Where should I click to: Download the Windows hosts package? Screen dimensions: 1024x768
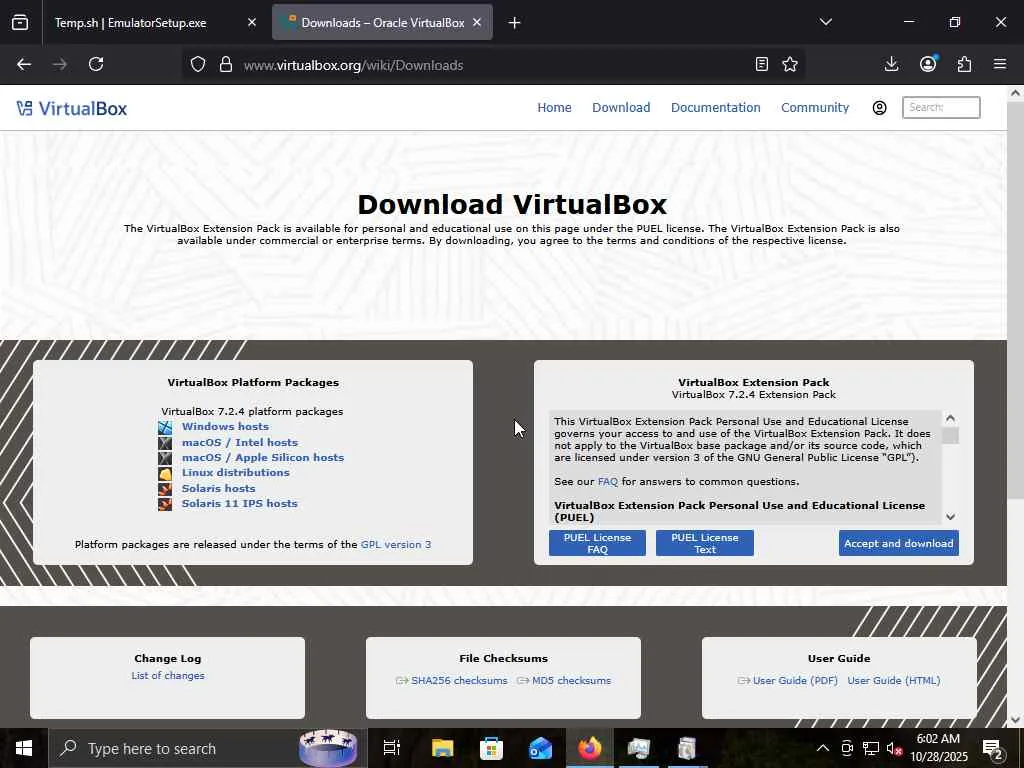tap(225, 426)
